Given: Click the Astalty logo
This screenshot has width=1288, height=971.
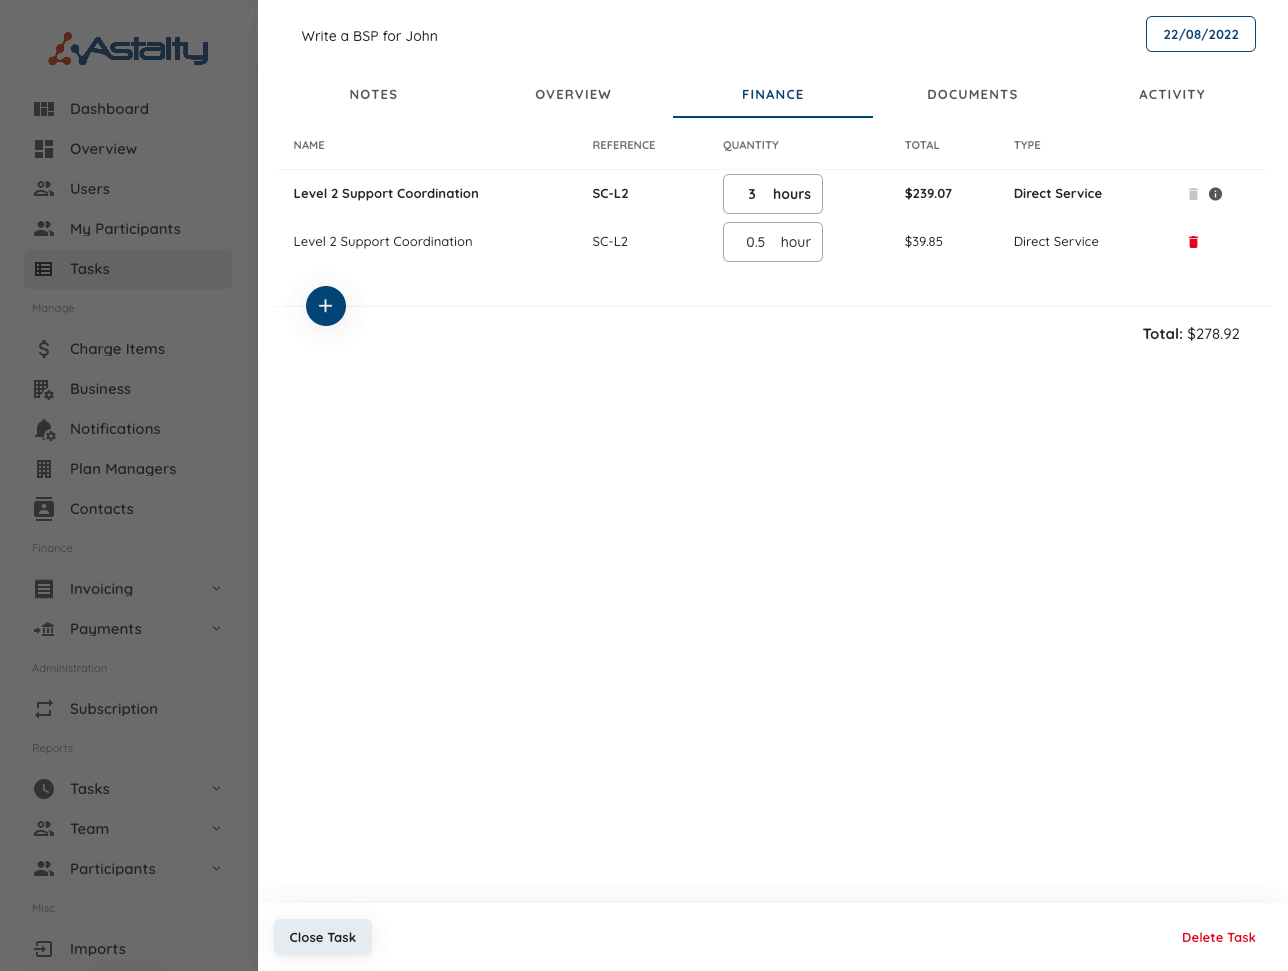Looking at the screenshot, I should coord(129,48).
